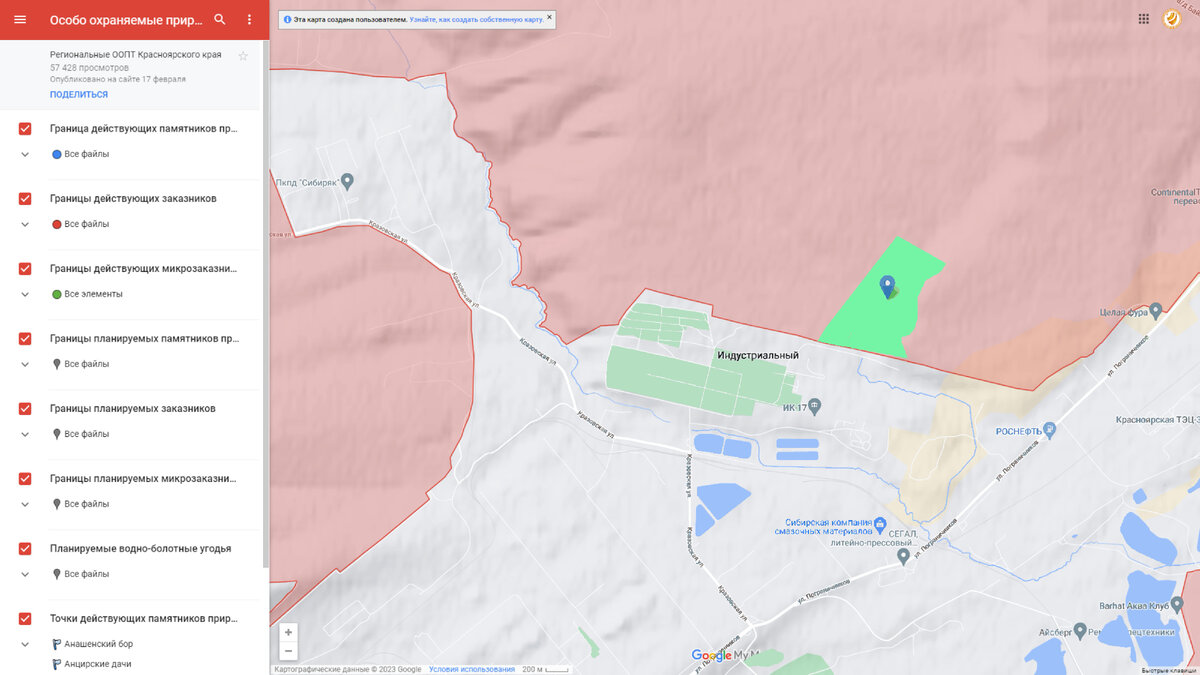Screen dimensions: 1200x675
Task: Expand Планируемые водно-болотные угодья layer chevron
Action: 25,574
